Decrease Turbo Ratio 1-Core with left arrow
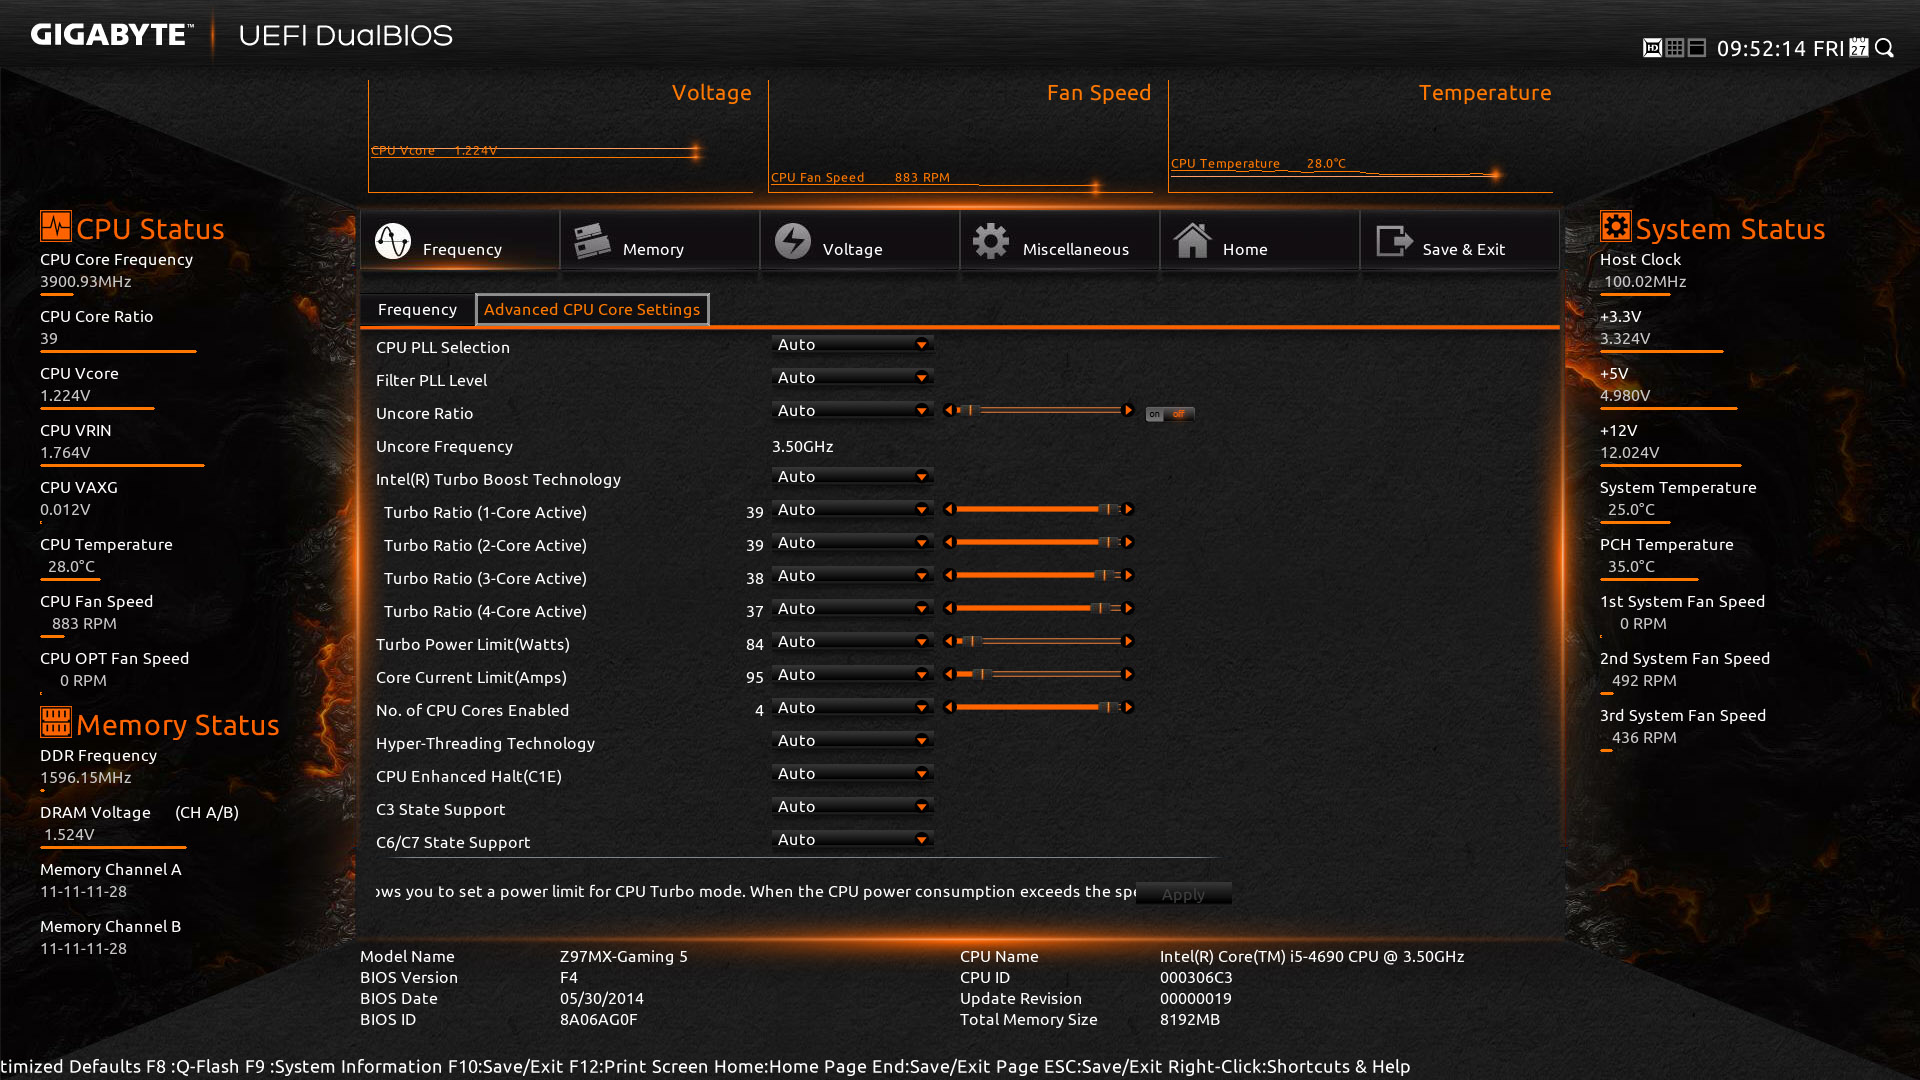 click(949, 509)
